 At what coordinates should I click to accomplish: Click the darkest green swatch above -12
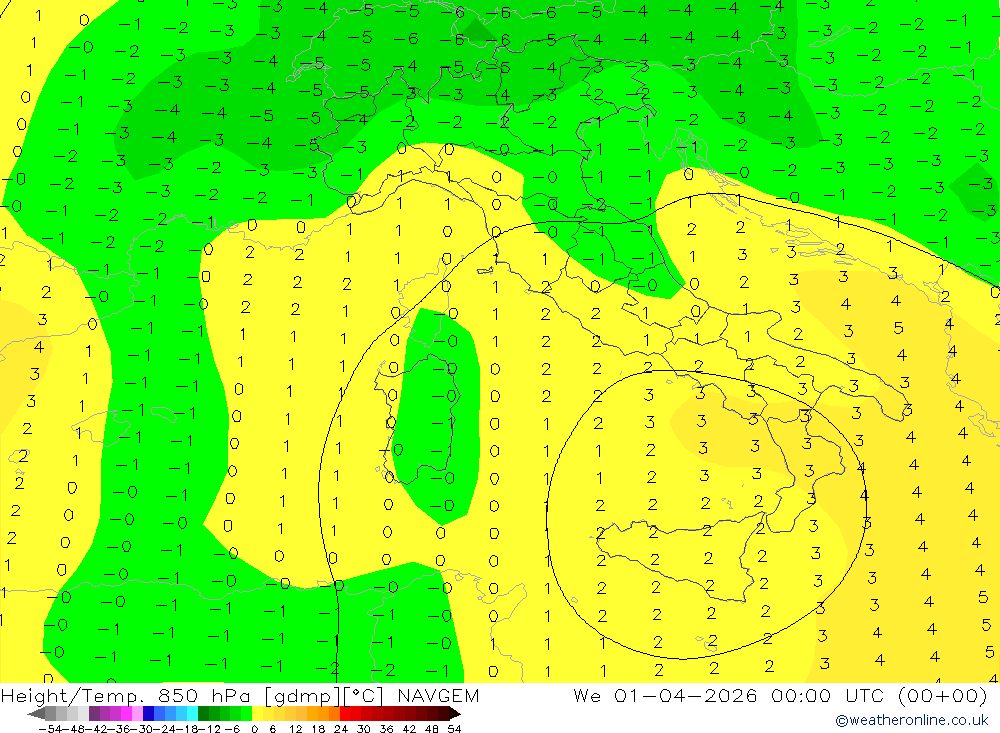[203, 714]
